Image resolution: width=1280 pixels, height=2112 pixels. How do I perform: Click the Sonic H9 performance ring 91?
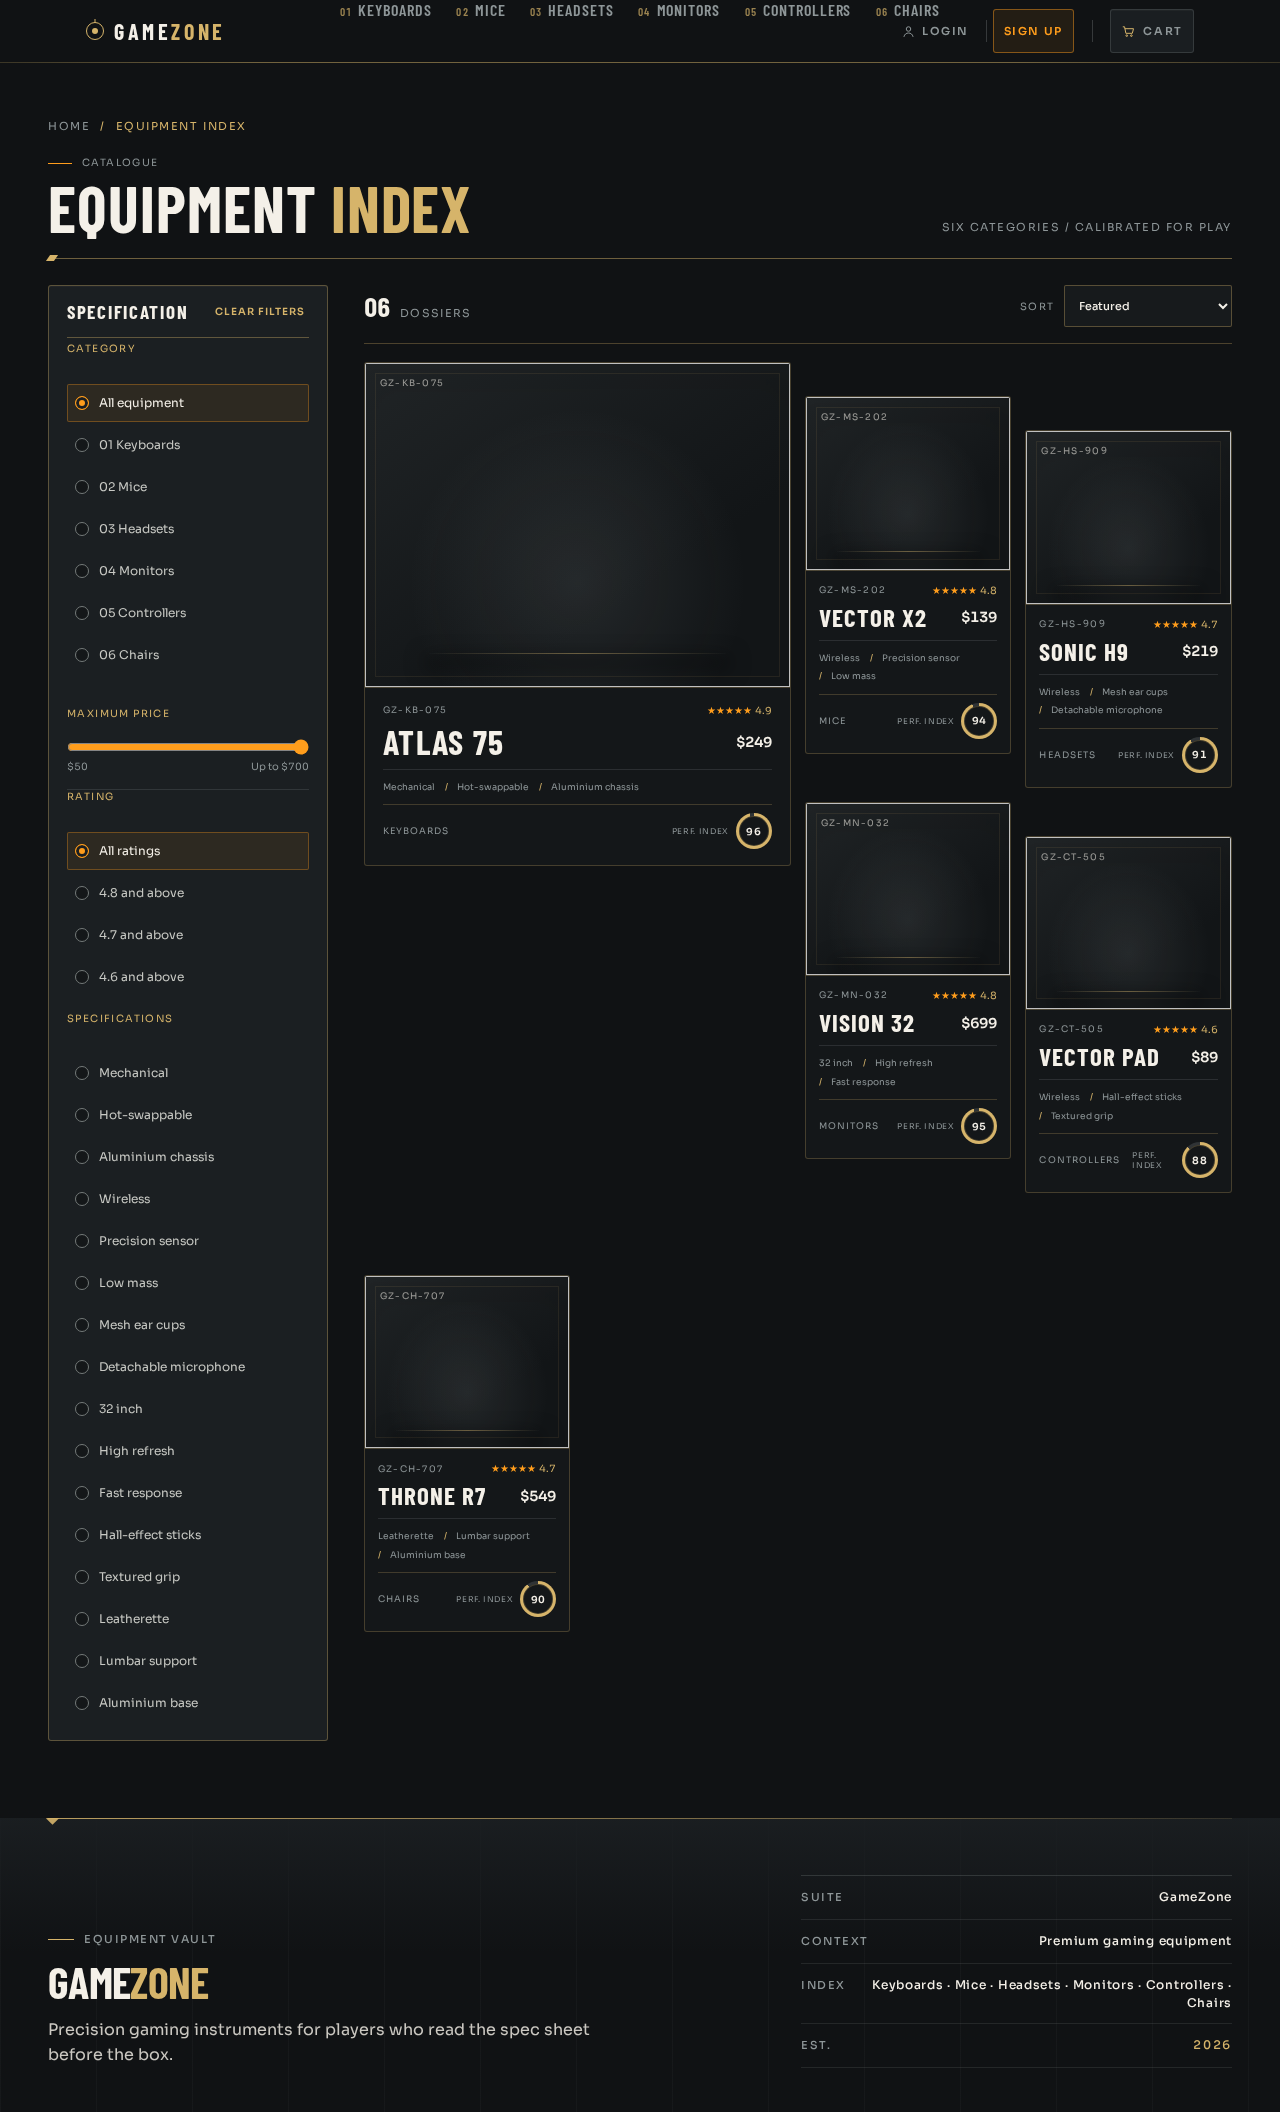1200,755
